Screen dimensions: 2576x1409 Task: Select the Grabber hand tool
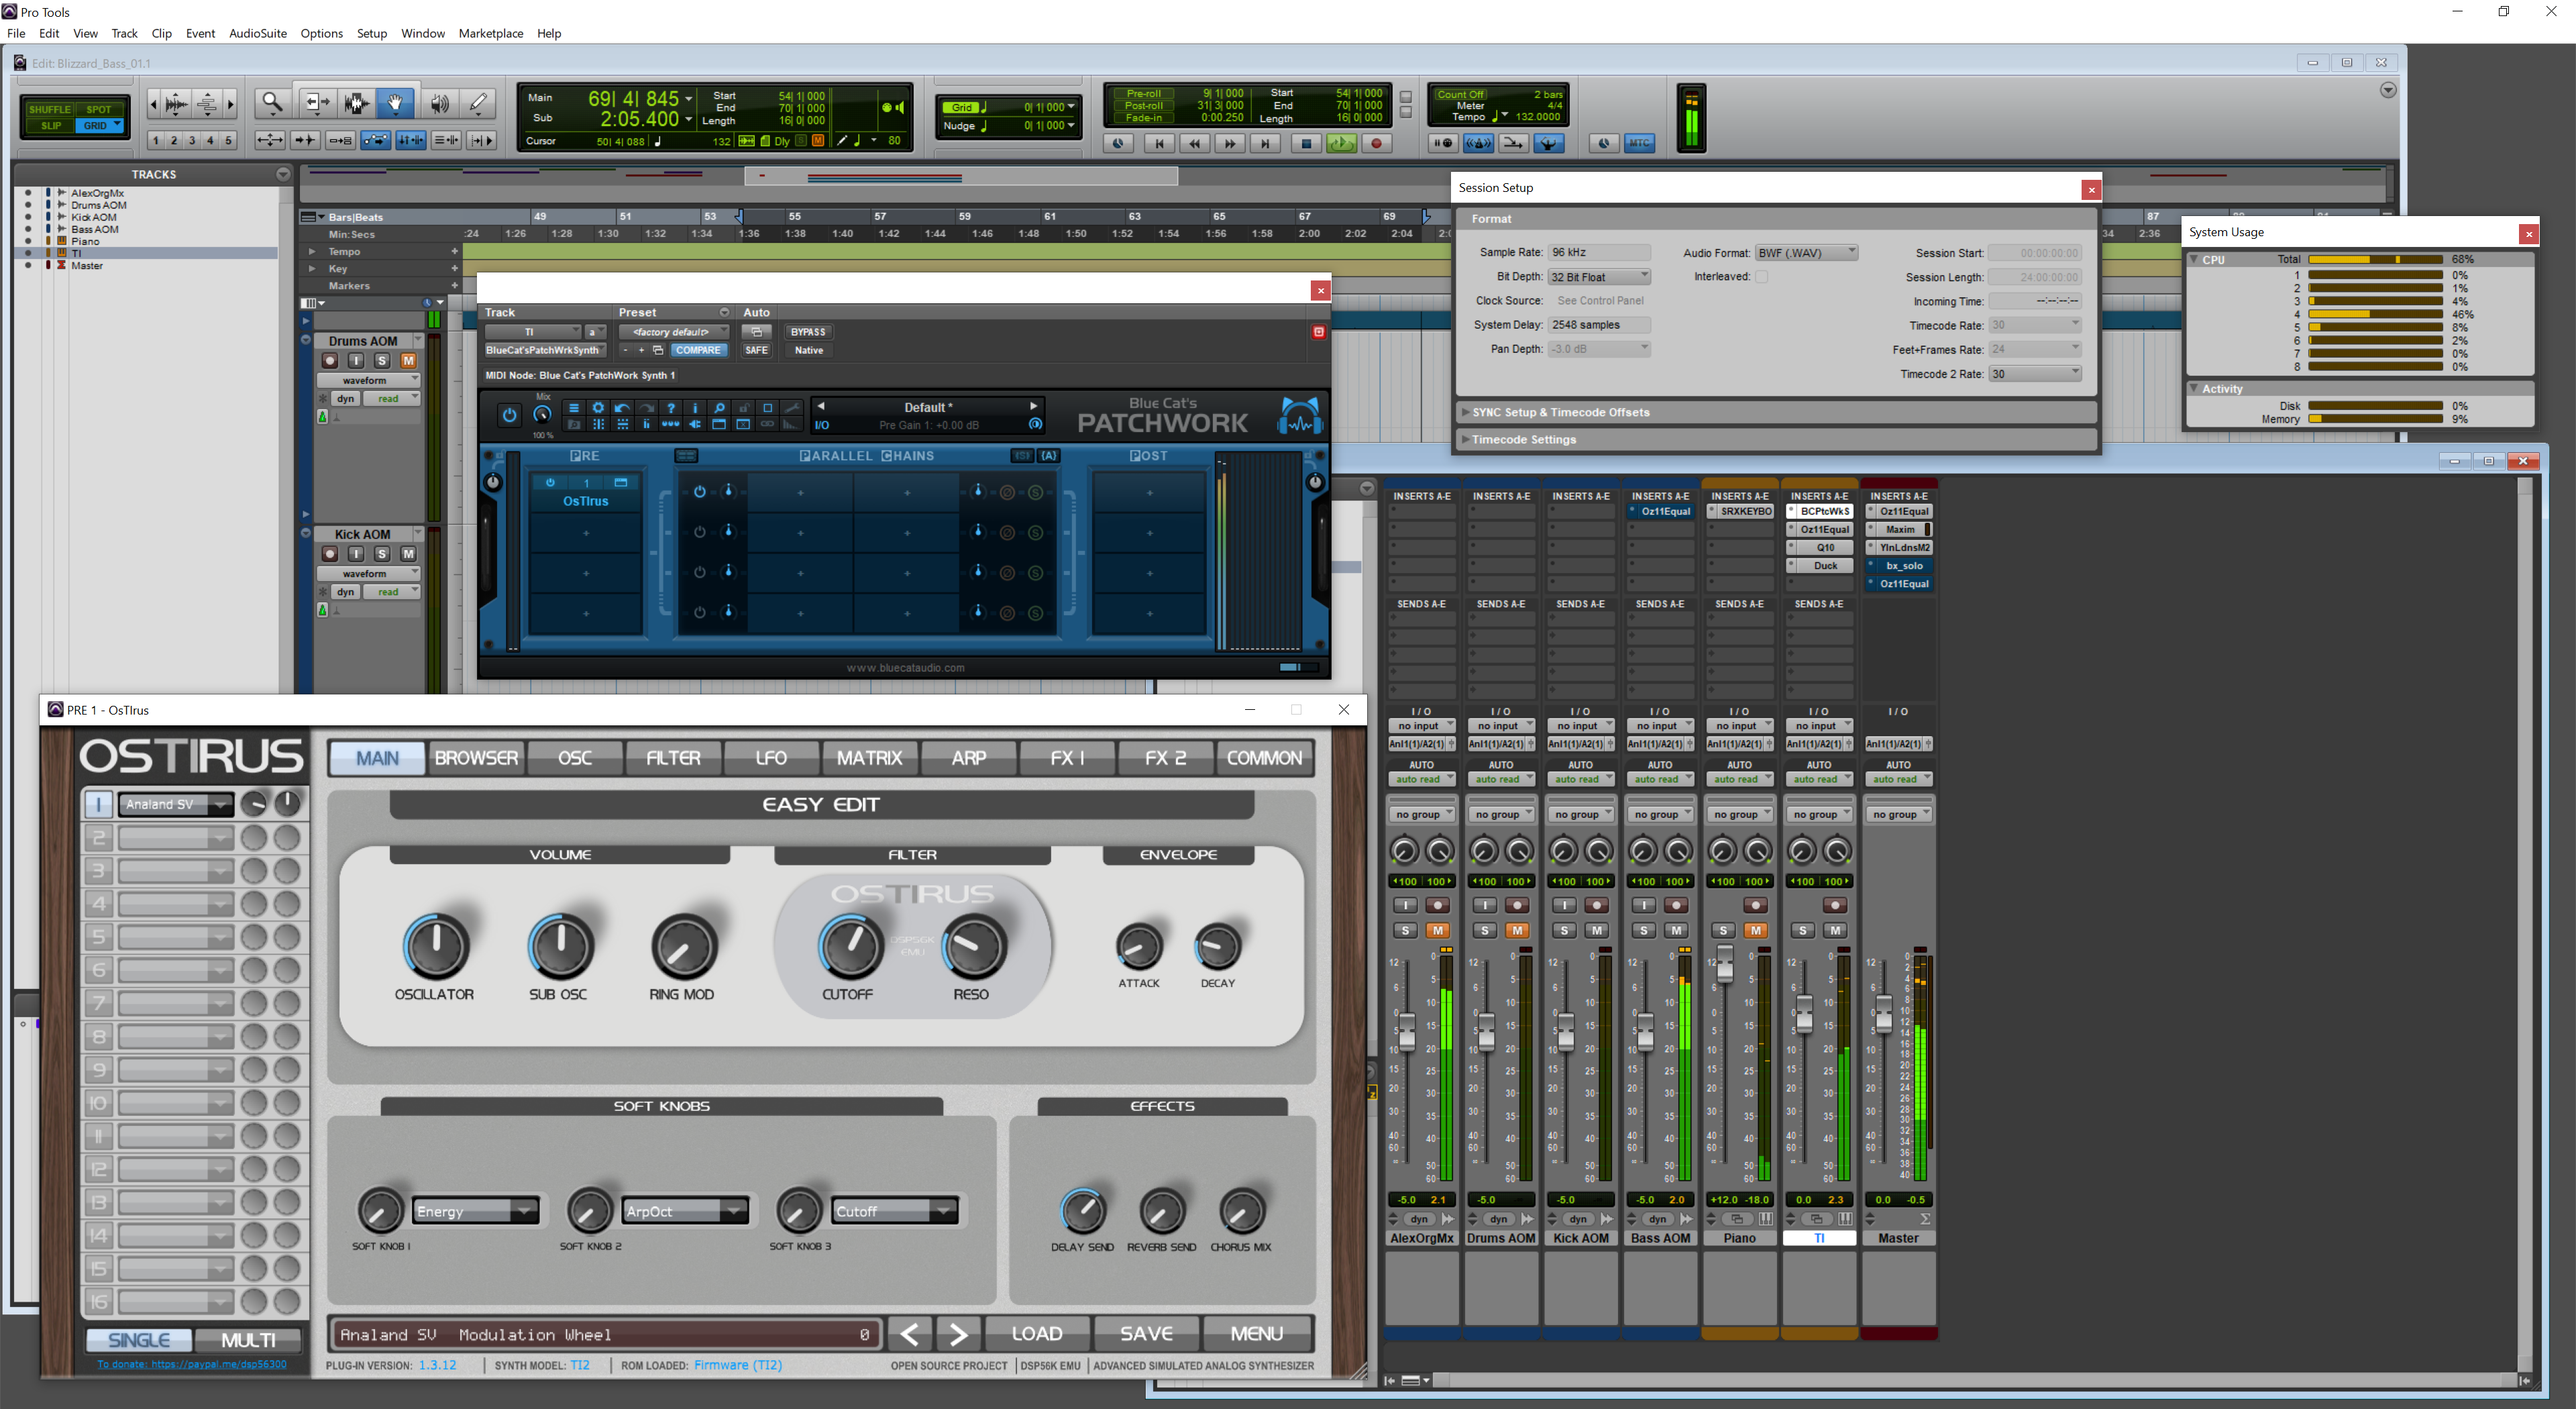tap(395, 103)
